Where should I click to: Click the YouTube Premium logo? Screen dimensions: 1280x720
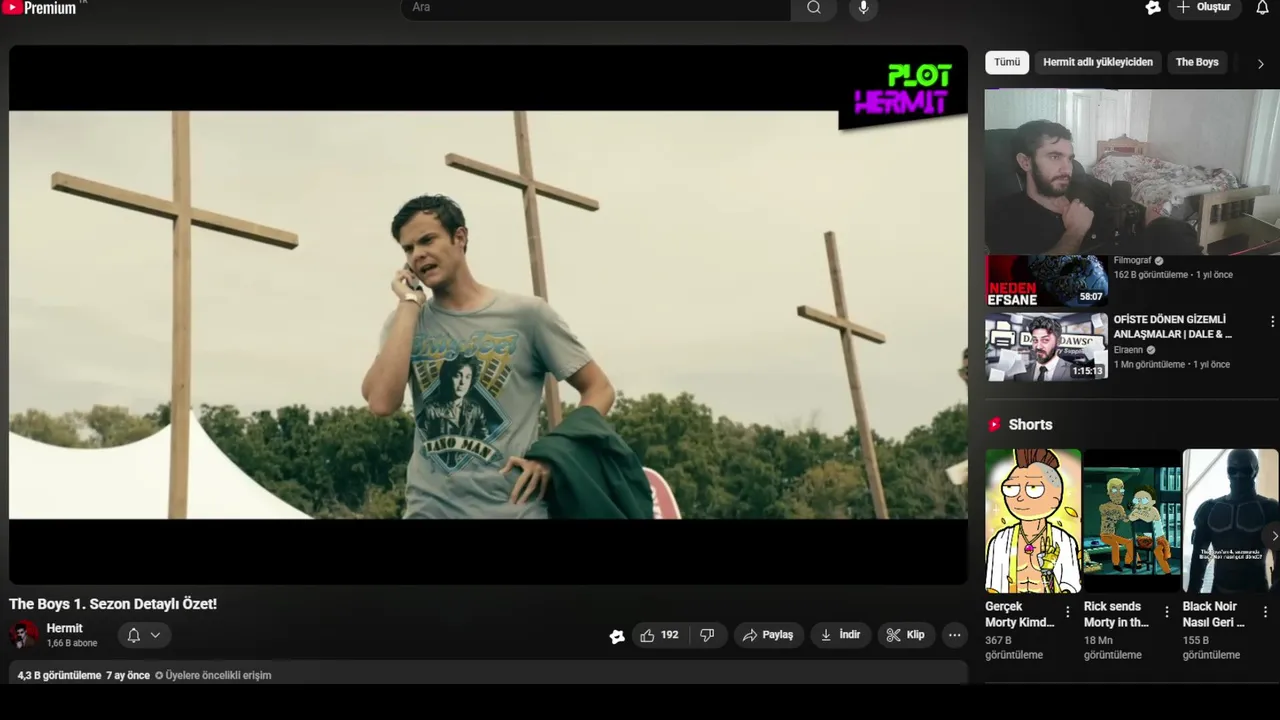click(40, 8)
